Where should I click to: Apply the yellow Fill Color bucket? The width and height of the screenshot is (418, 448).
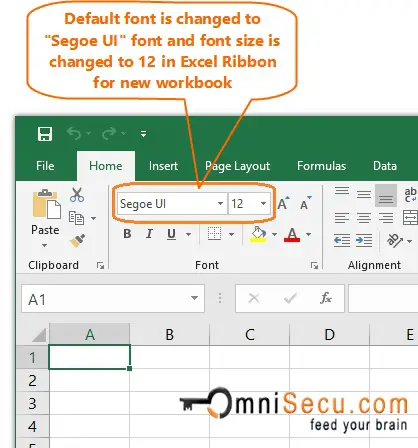pos(258,234)
